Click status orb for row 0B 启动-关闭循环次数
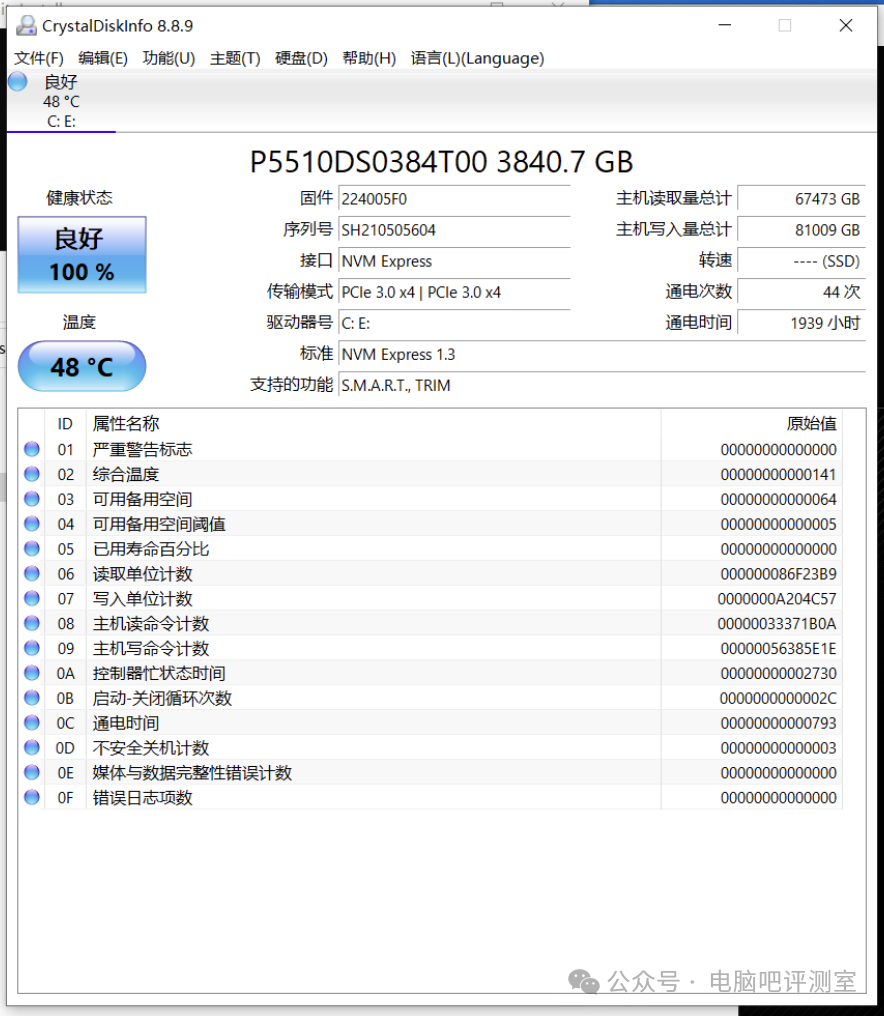 tap(32, 698)
